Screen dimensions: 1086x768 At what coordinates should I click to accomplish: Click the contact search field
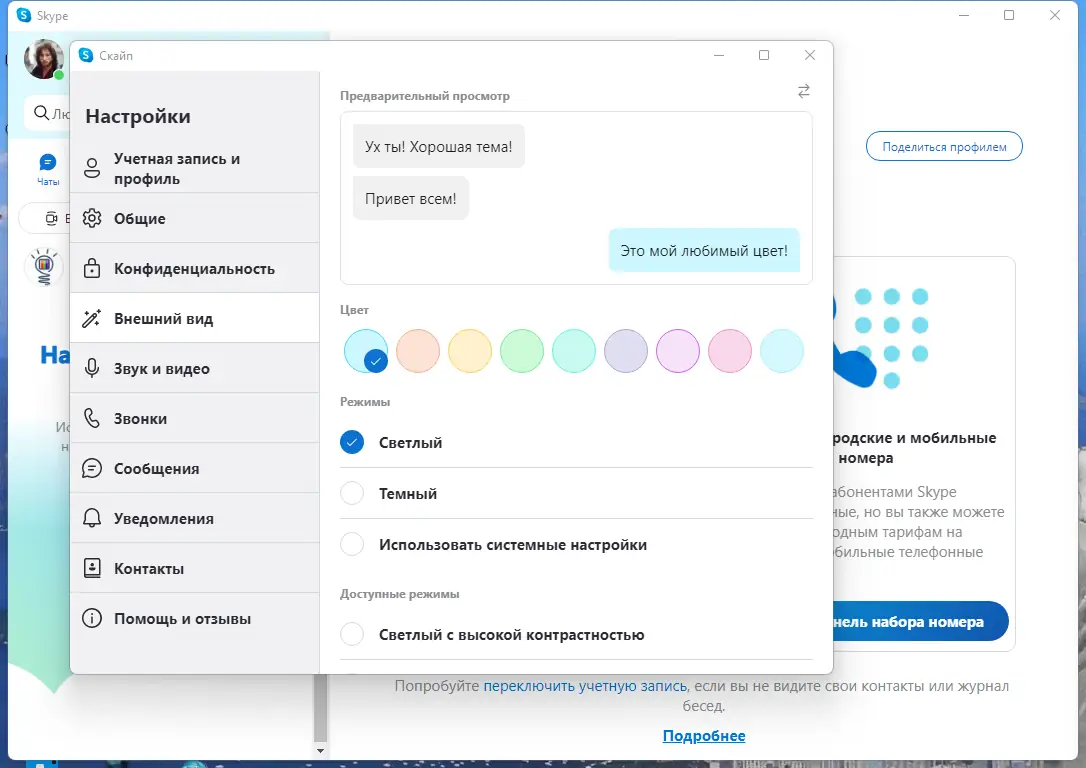coord(50,113)
